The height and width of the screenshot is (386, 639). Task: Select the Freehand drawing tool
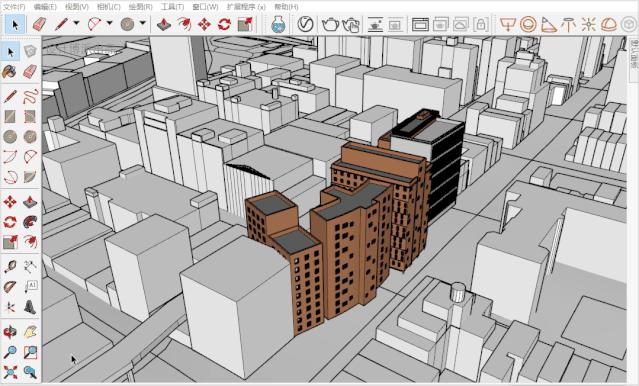pos(30,96)
